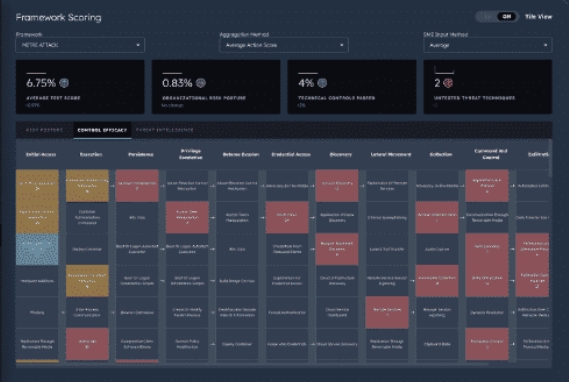The image size is (569, 382).
Task: Select the Control Efficacy tab
Action: [102, 130]
